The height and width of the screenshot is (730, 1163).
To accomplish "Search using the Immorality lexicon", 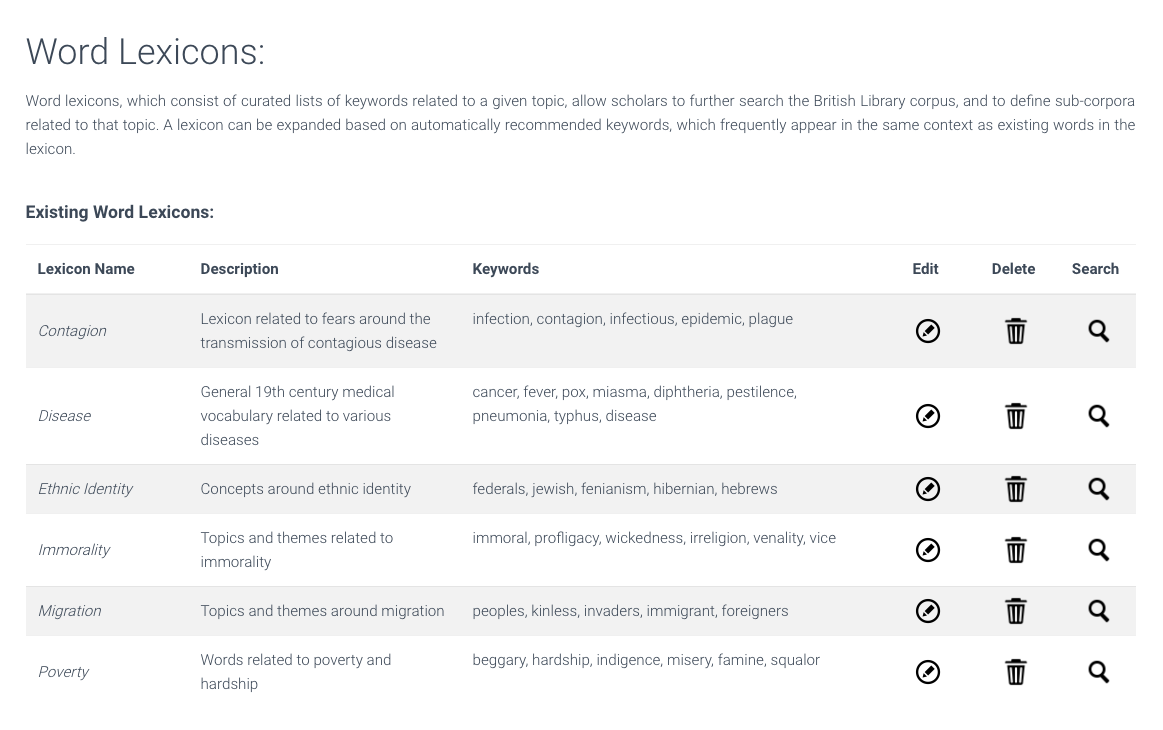I will (x=1098, y=550).
